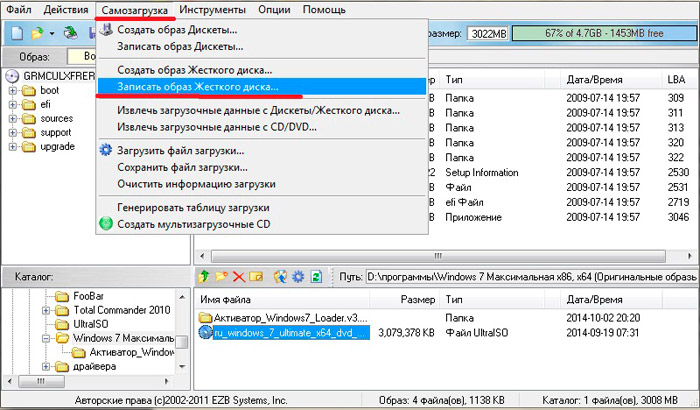
Task: Select the FooBar folder in catalog
Action: pyautogui.click(x=88, y=296)
